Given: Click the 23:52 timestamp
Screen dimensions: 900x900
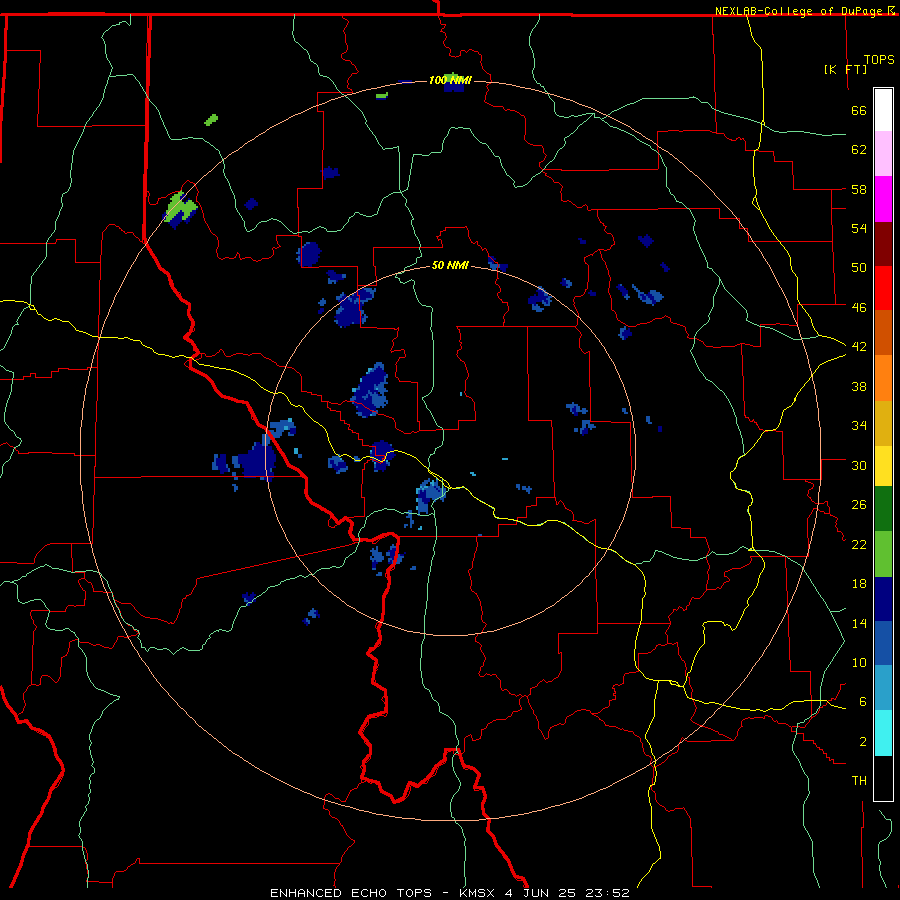Looking at the screenshot, I should [607, 893].
